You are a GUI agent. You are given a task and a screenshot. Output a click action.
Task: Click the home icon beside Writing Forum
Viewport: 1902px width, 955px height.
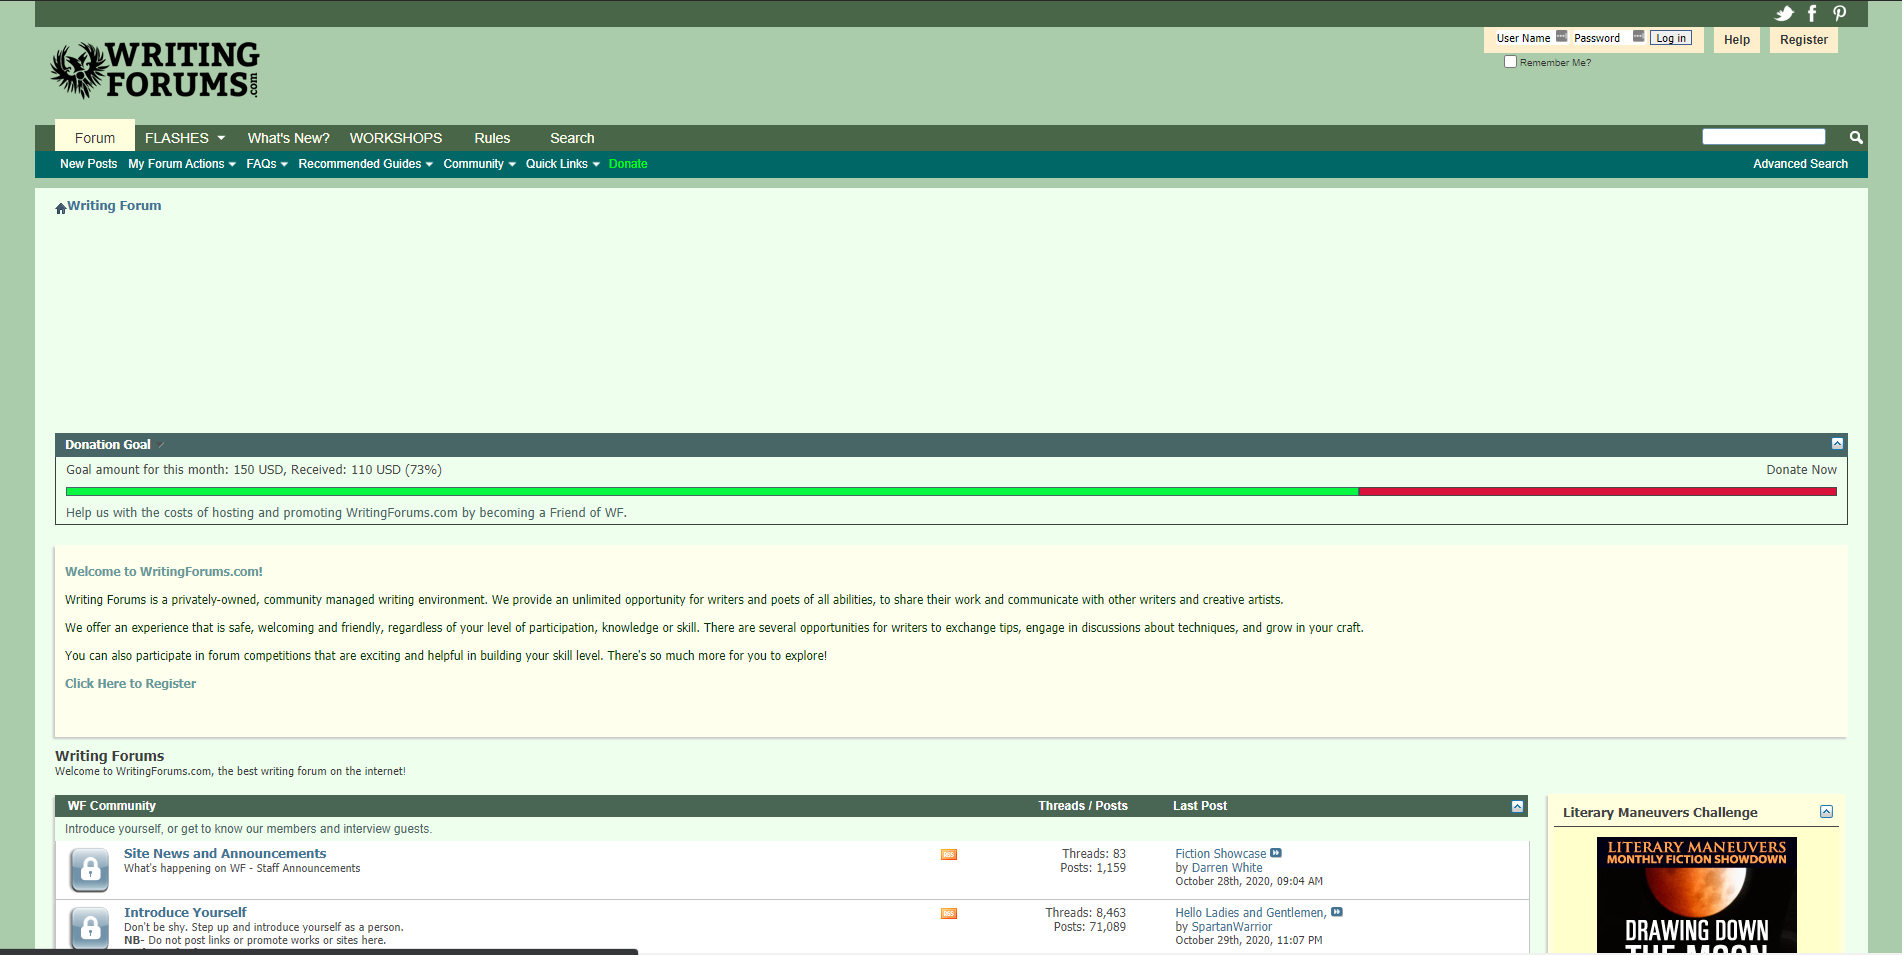click(60, 208)
